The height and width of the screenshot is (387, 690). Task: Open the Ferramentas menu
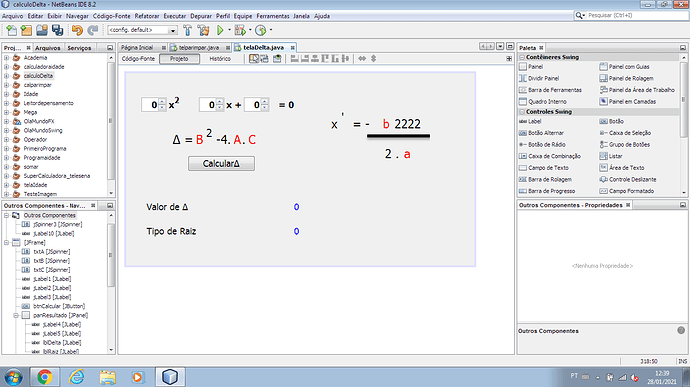pos(273,16)
